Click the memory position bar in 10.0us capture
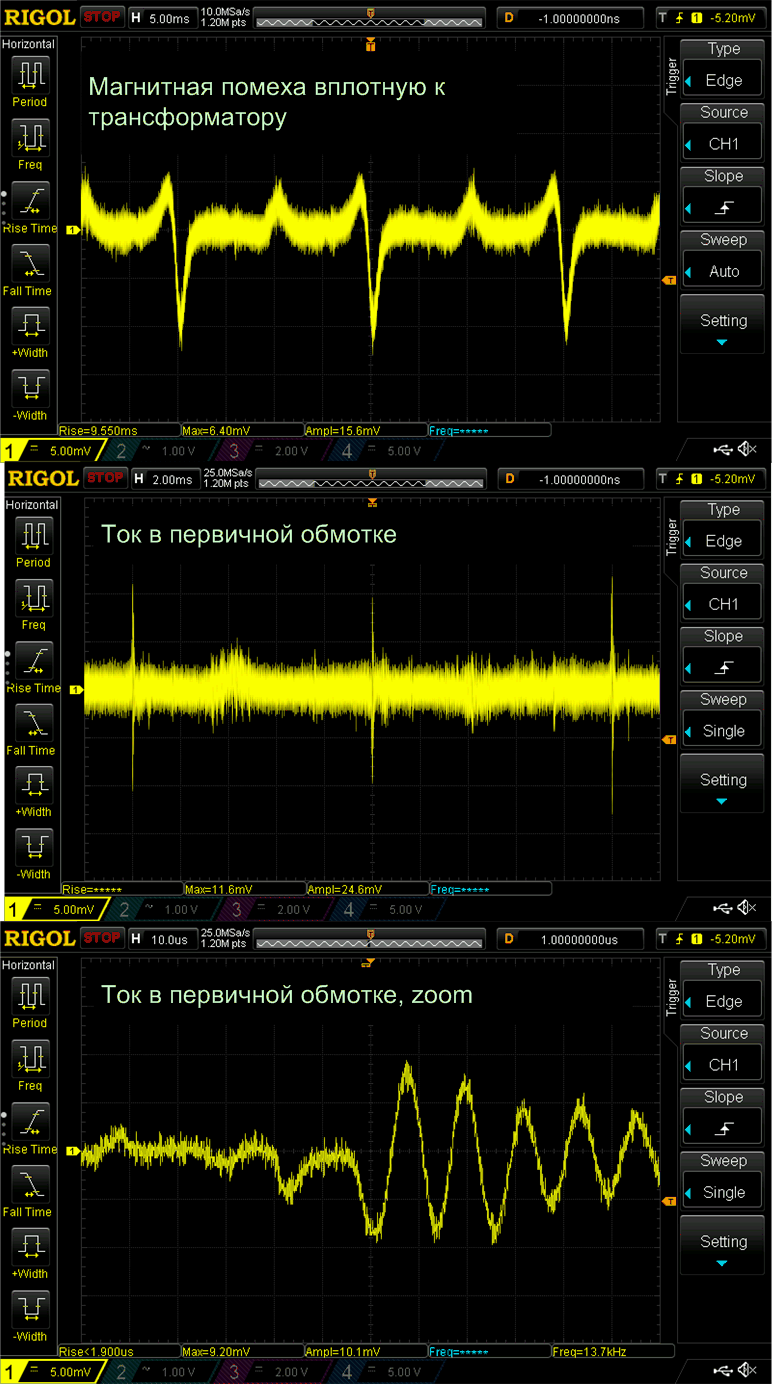 point(371,938)
